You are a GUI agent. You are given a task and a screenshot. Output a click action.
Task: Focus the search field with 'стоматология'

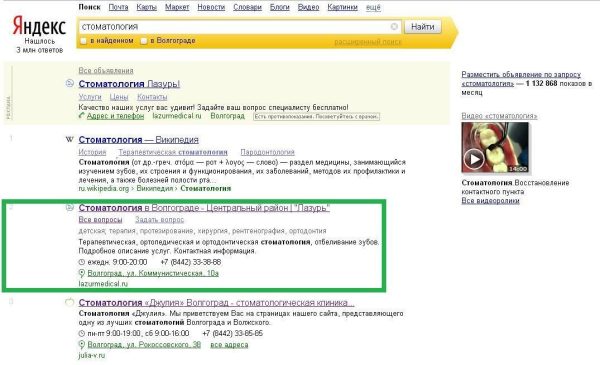(239, 26)
